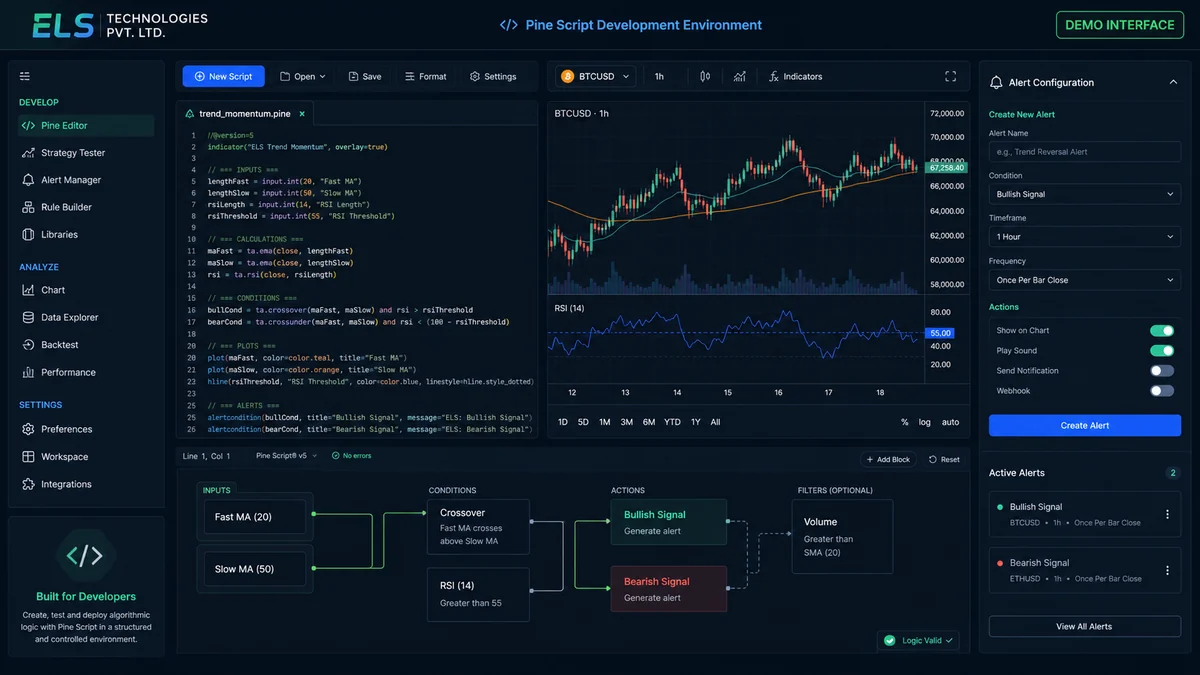Expand the Open file dropdown

pyautogui.click(x=303, y=76)
